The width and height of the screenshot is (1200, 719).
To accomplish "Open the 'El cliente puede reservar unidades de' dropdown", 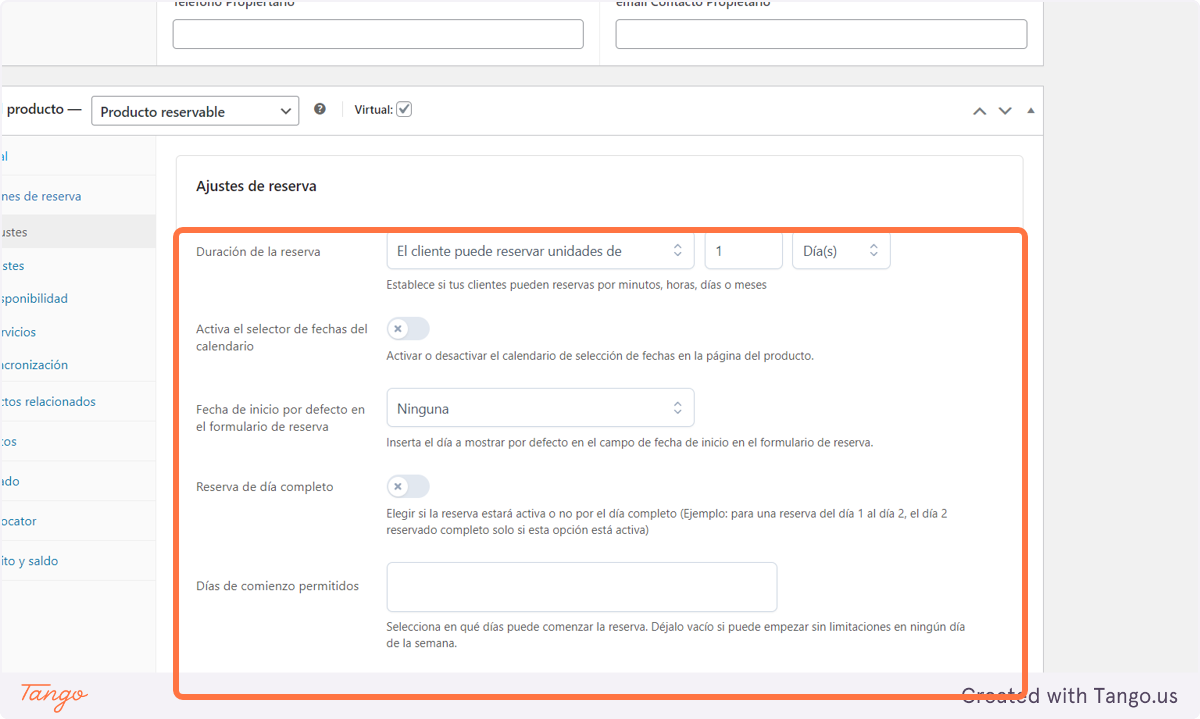I will 540,251.
